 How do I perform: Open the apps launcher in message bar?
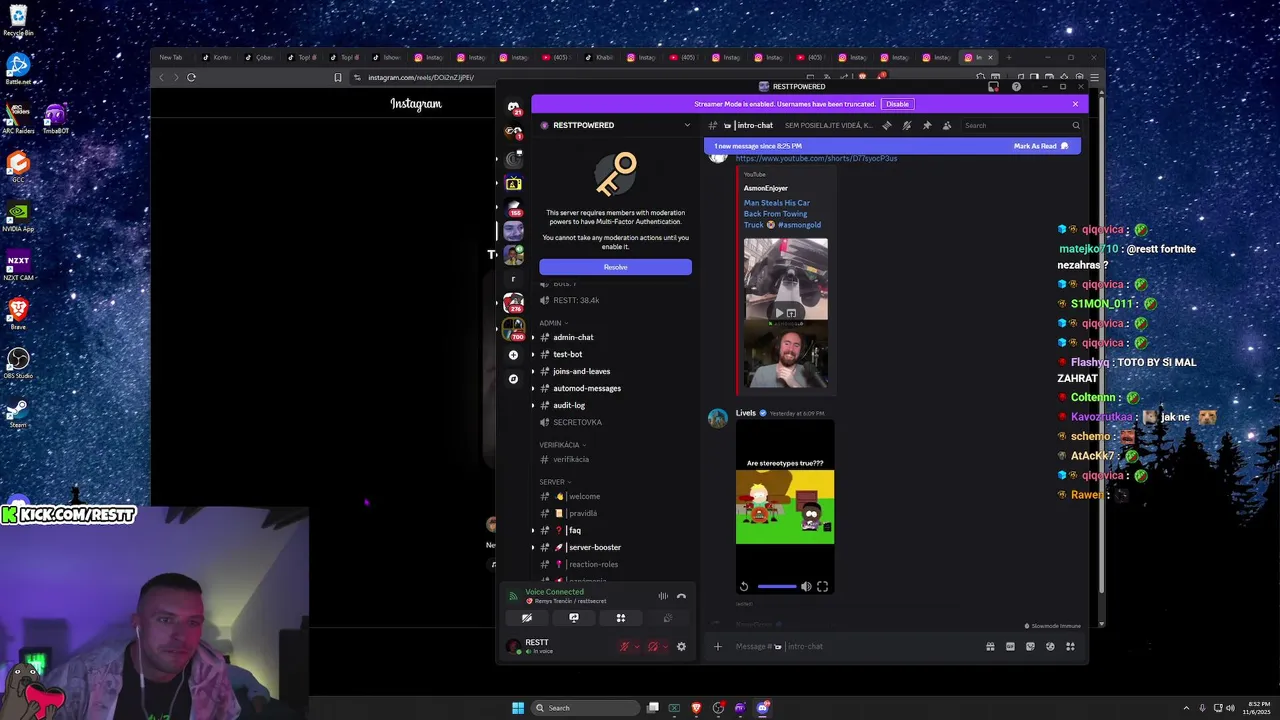(x=1070, y=646)
